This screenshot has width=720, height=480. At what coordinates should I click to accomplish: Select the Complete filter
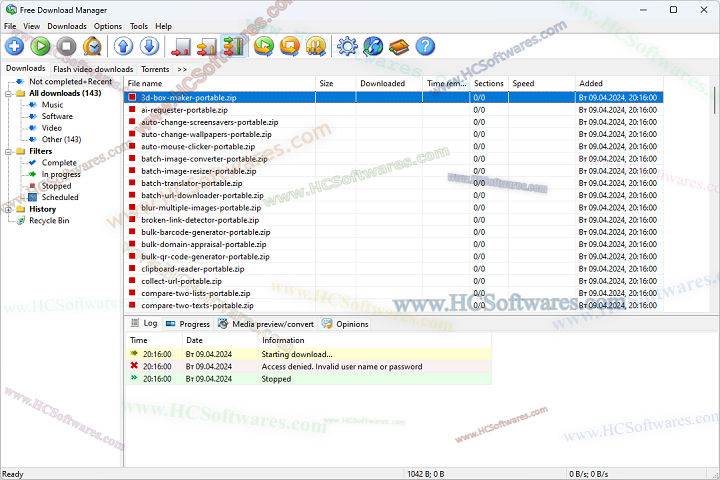59,163
